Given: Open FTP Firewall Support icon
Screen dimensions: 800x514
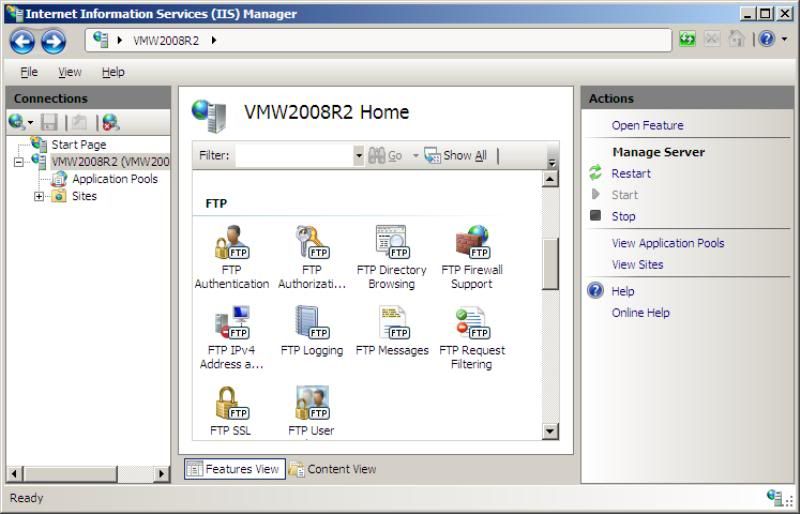Looking at the screenshot, I should pyautogui.click(x=471, y=242).
